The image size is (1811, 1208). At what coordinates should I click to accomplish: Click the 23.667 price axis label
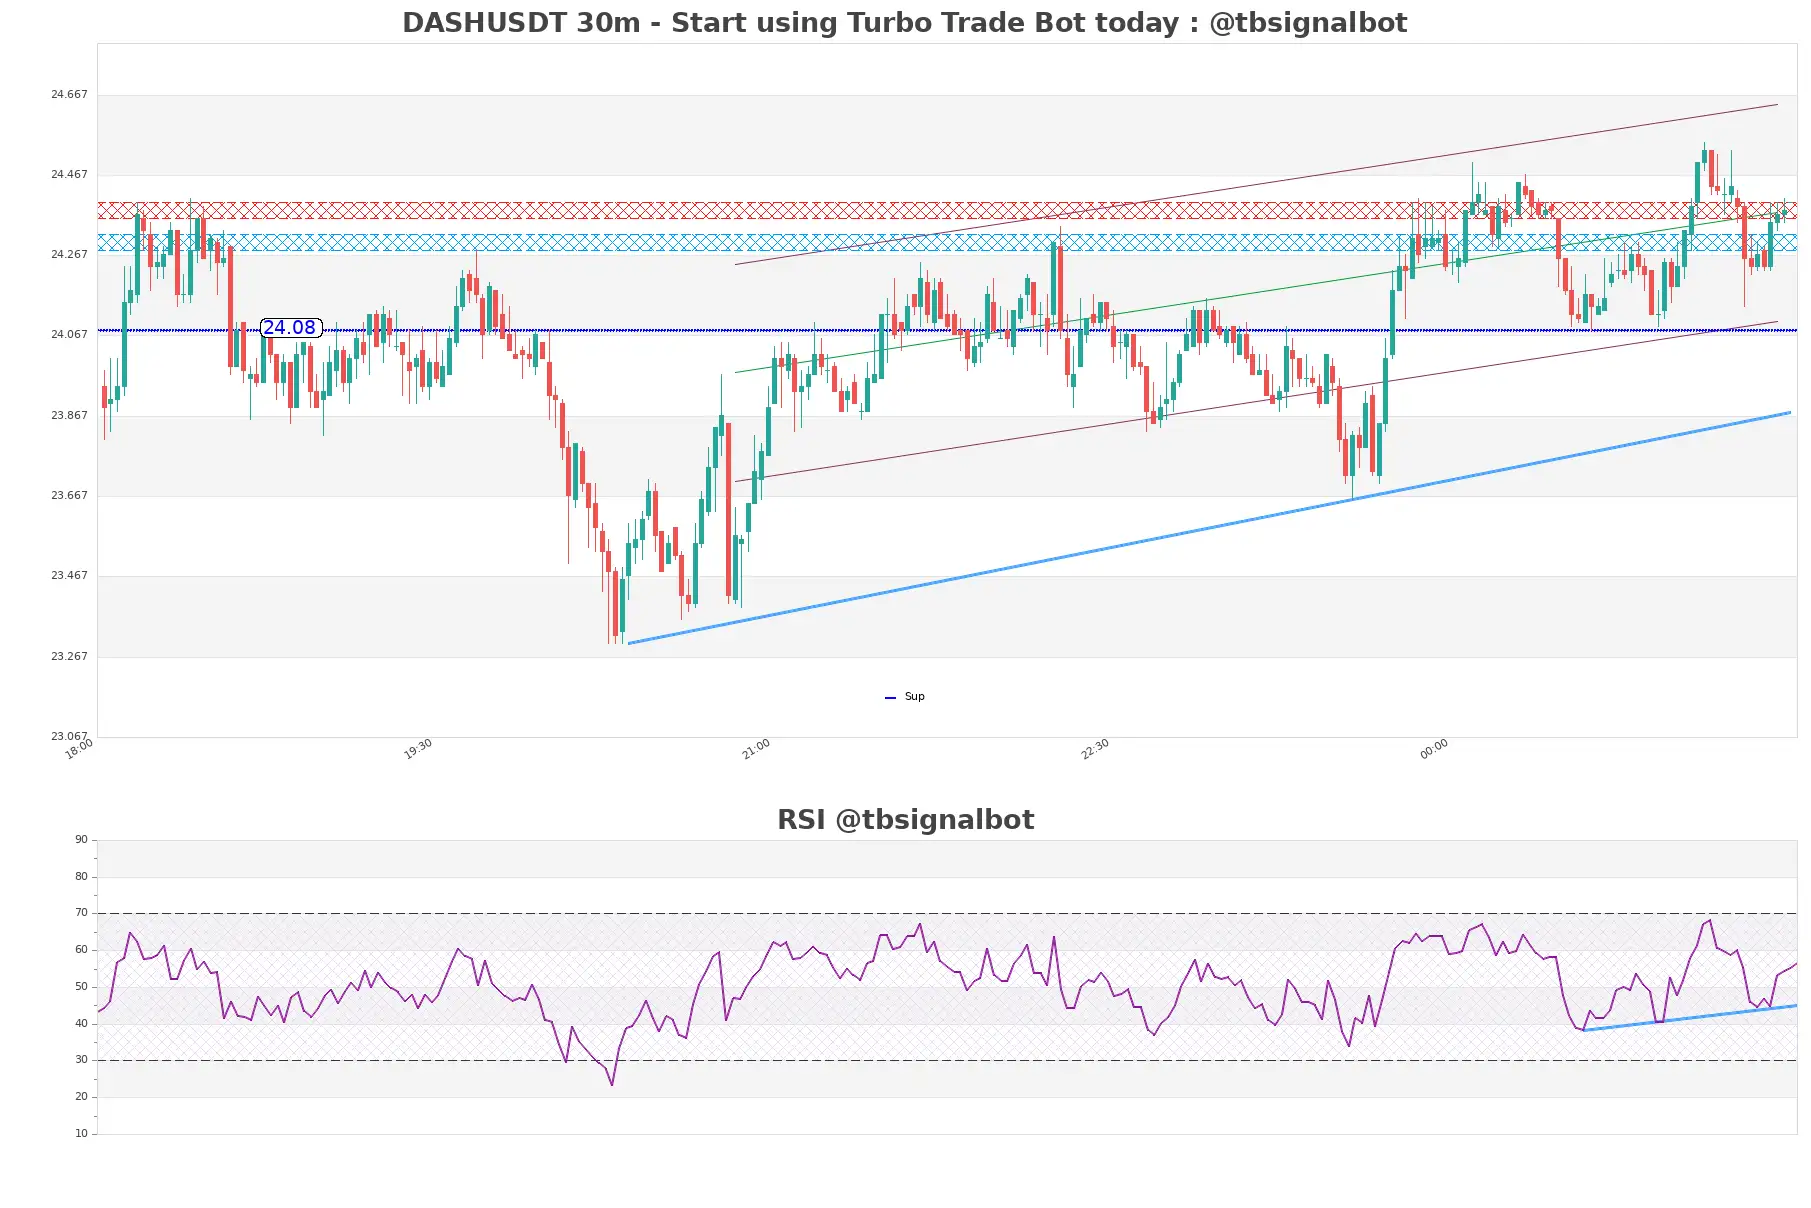click(x=69, y=496)
